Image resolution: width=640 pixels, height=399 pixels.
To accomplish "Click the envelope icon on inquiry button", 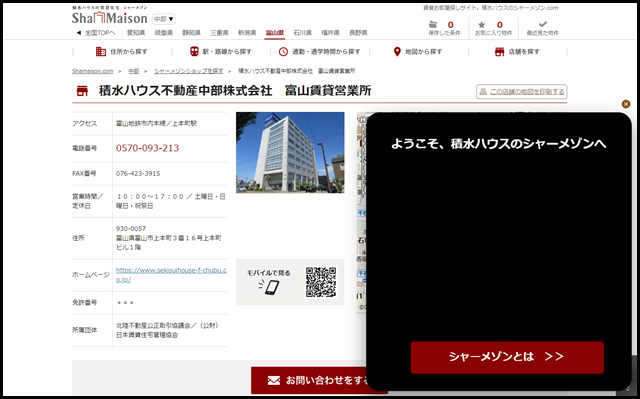I will [x=274, y=381].
